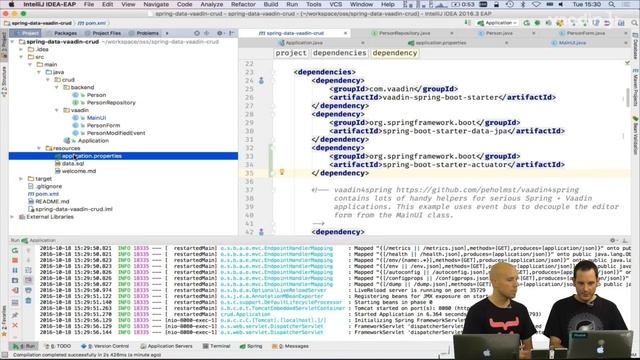
Task: Switch to Person.java editor tab
Action: [499, 33]
